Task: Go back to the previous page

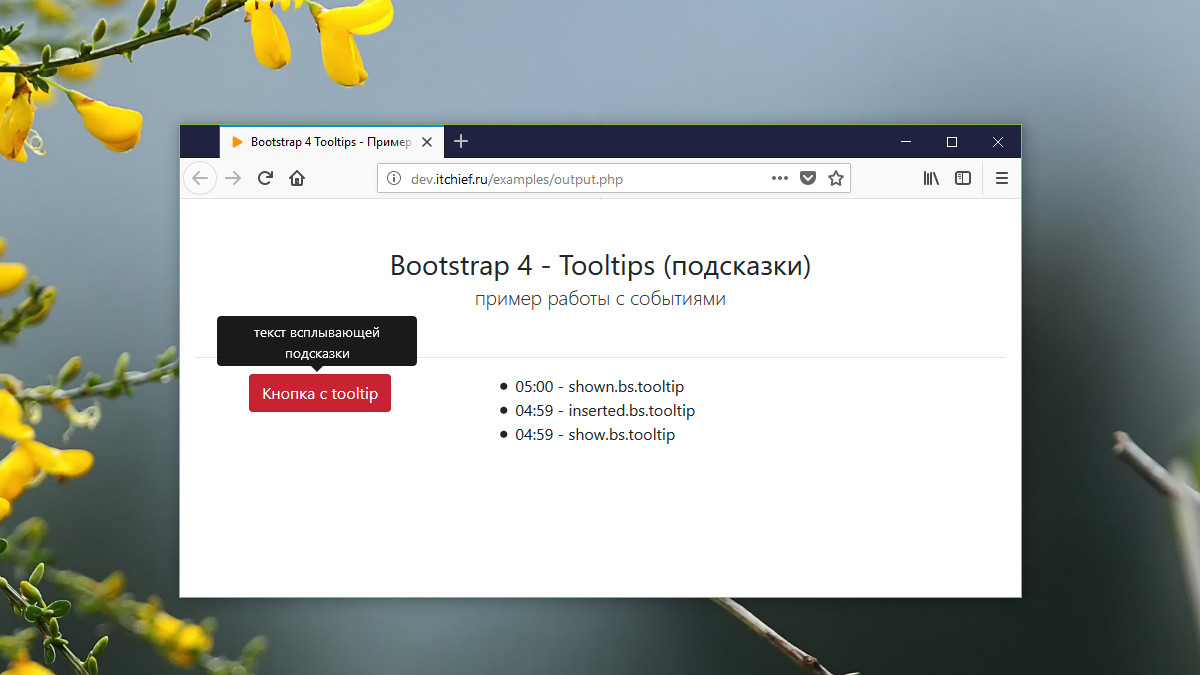Action: pyautogui.click(x=200, y=178)
